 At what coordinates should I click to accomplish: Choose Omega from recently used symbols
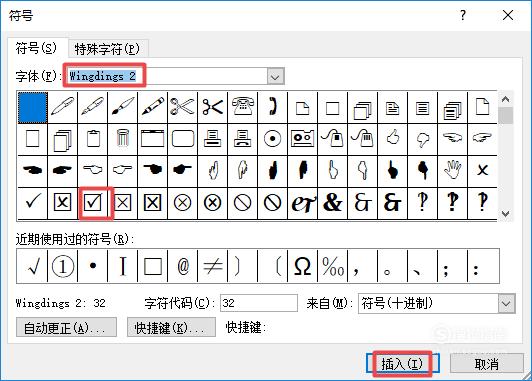[x=302, y=266]
